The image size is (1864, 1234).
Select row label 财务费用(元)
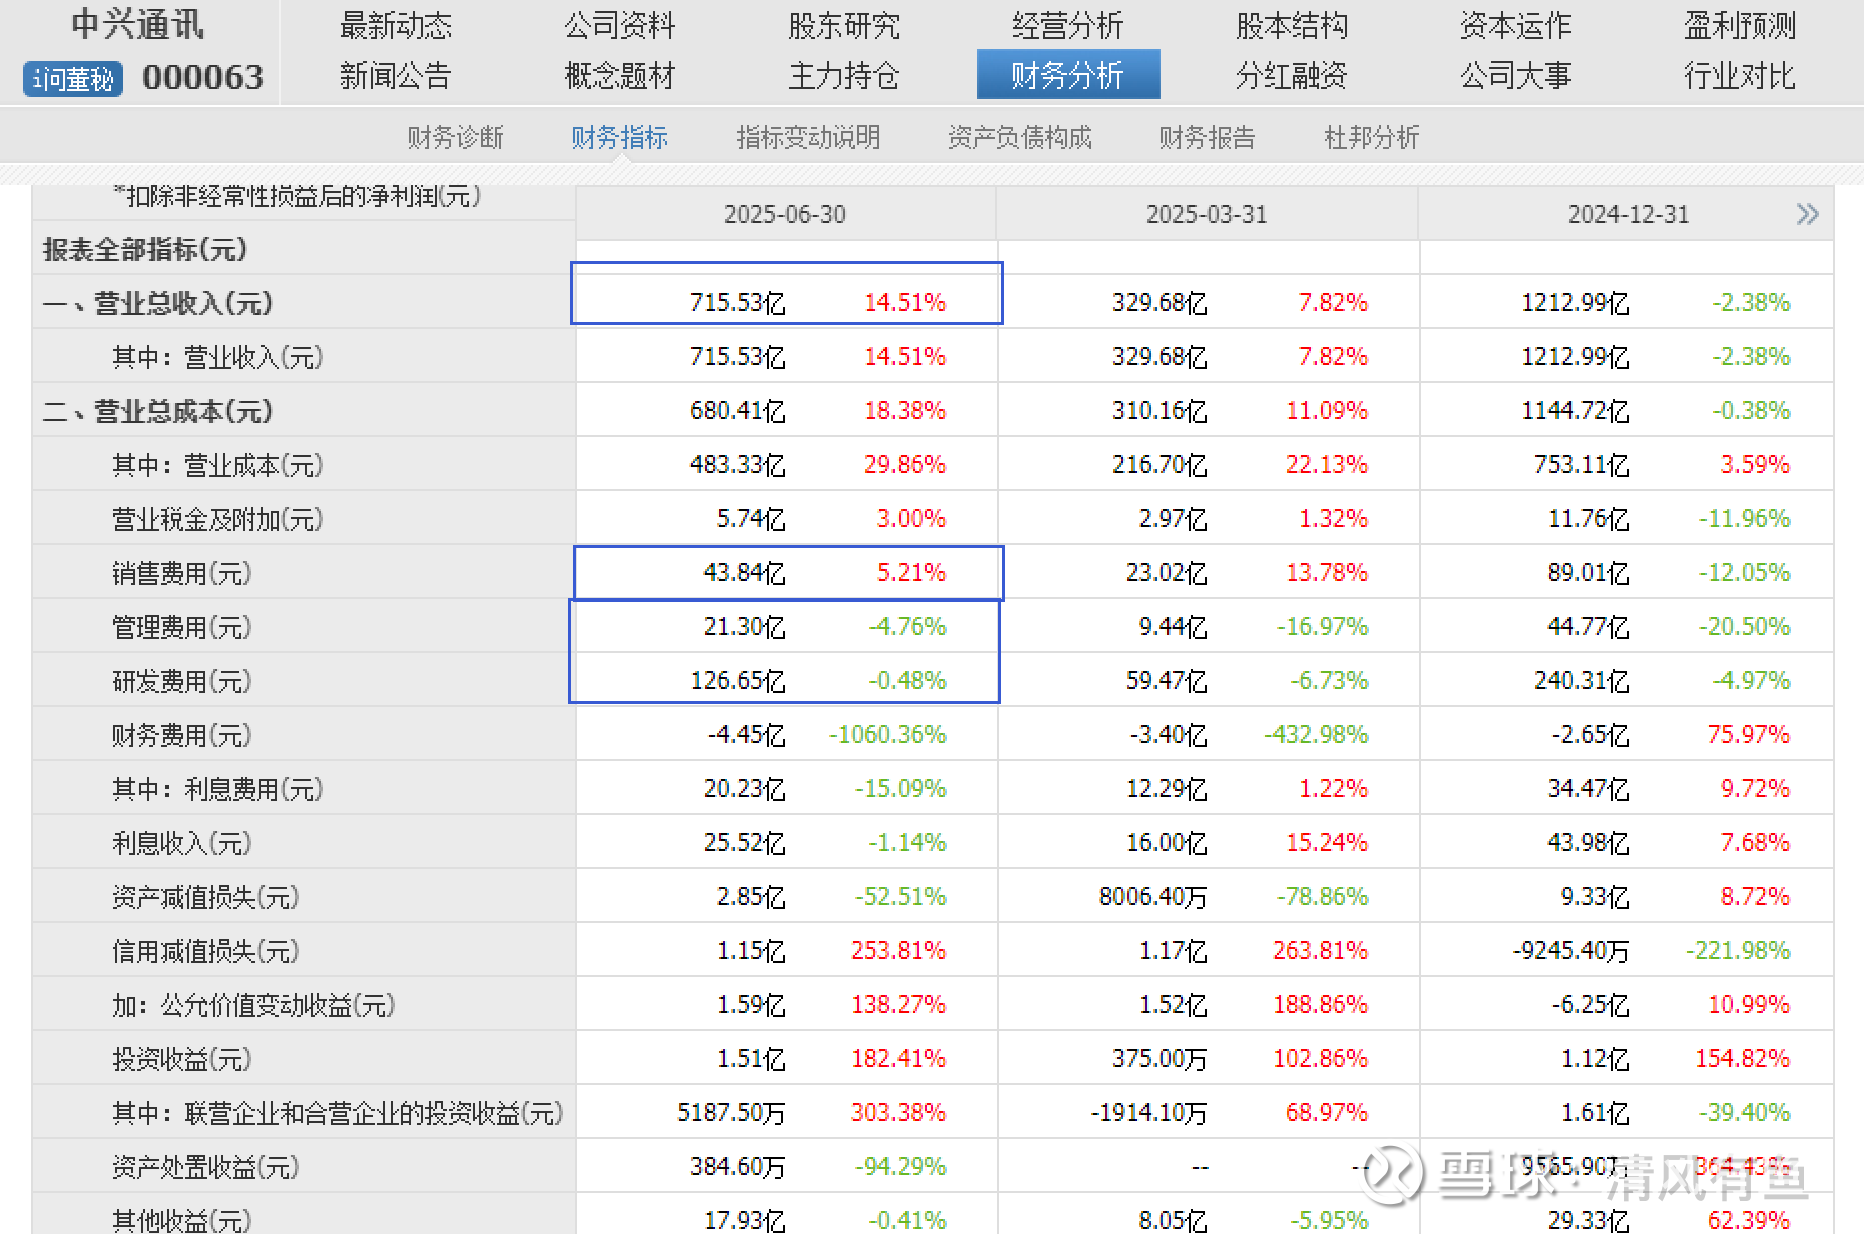182,735
